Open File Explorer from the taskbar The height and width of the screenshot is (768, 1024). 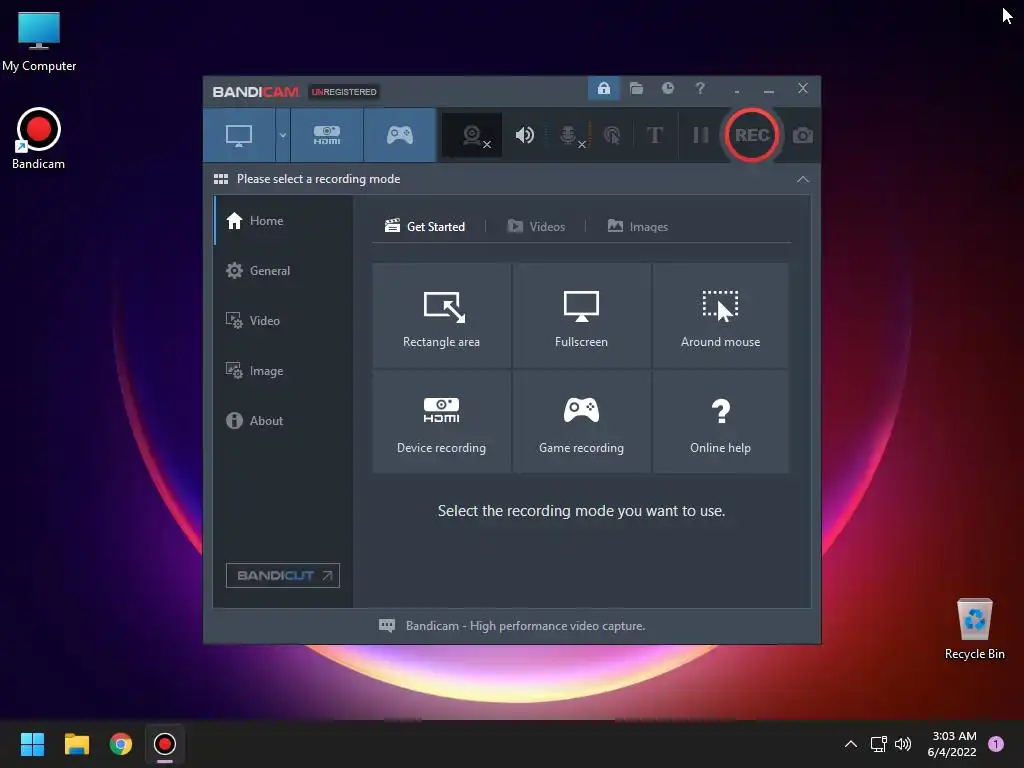point(76,744)
